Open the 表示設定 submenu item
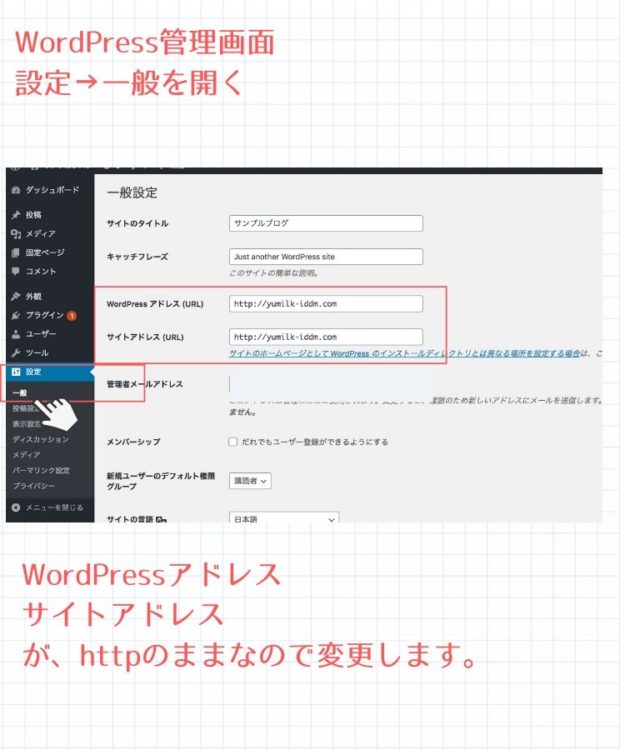The height and width of the screenshot is (750, 625). pyautogui.click(x=27, y=424)
